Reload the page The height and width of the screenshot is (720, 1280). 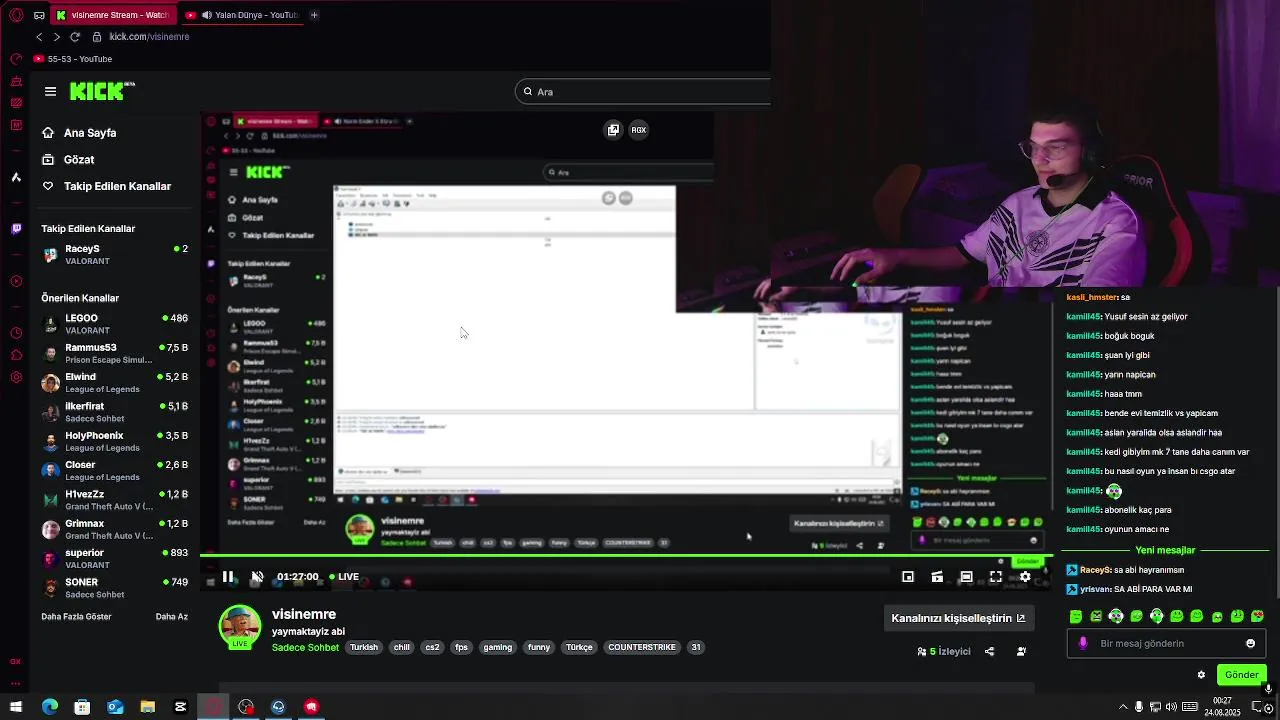point(74,37)
